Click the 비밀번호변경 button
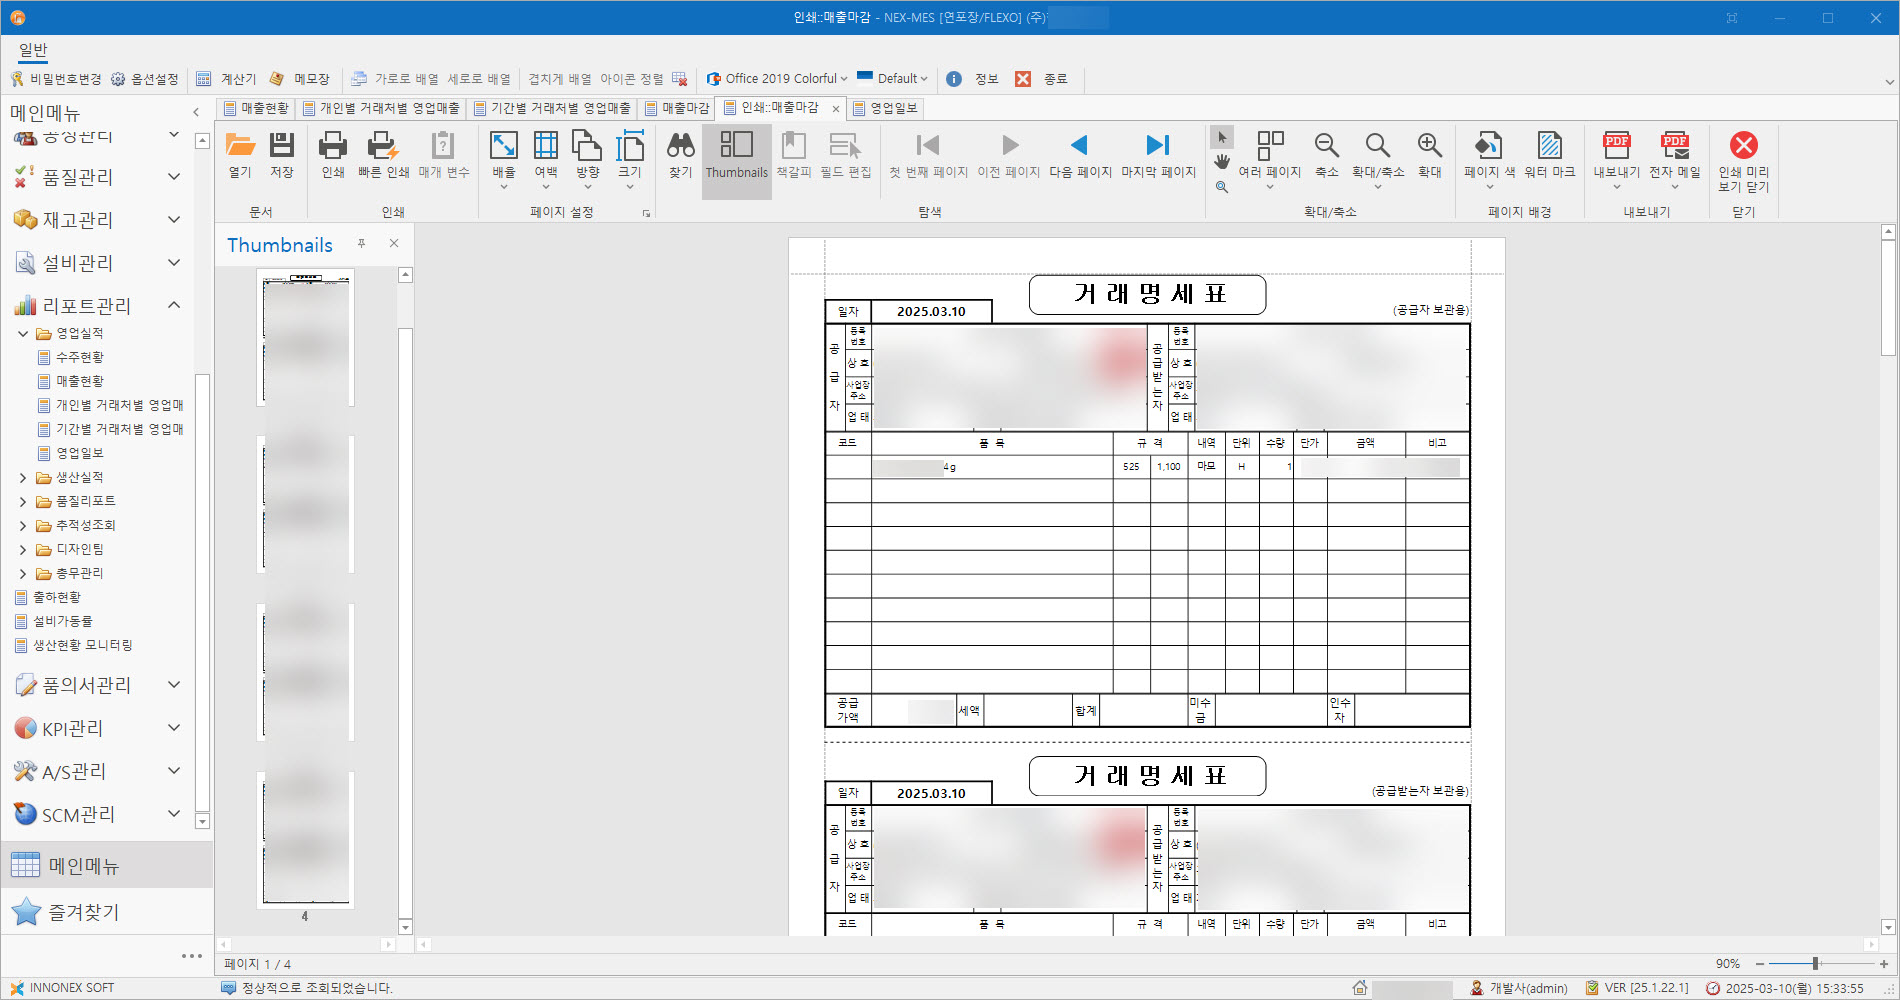The width and height of the screenshot is (1900, 1000). pos(56,79)
